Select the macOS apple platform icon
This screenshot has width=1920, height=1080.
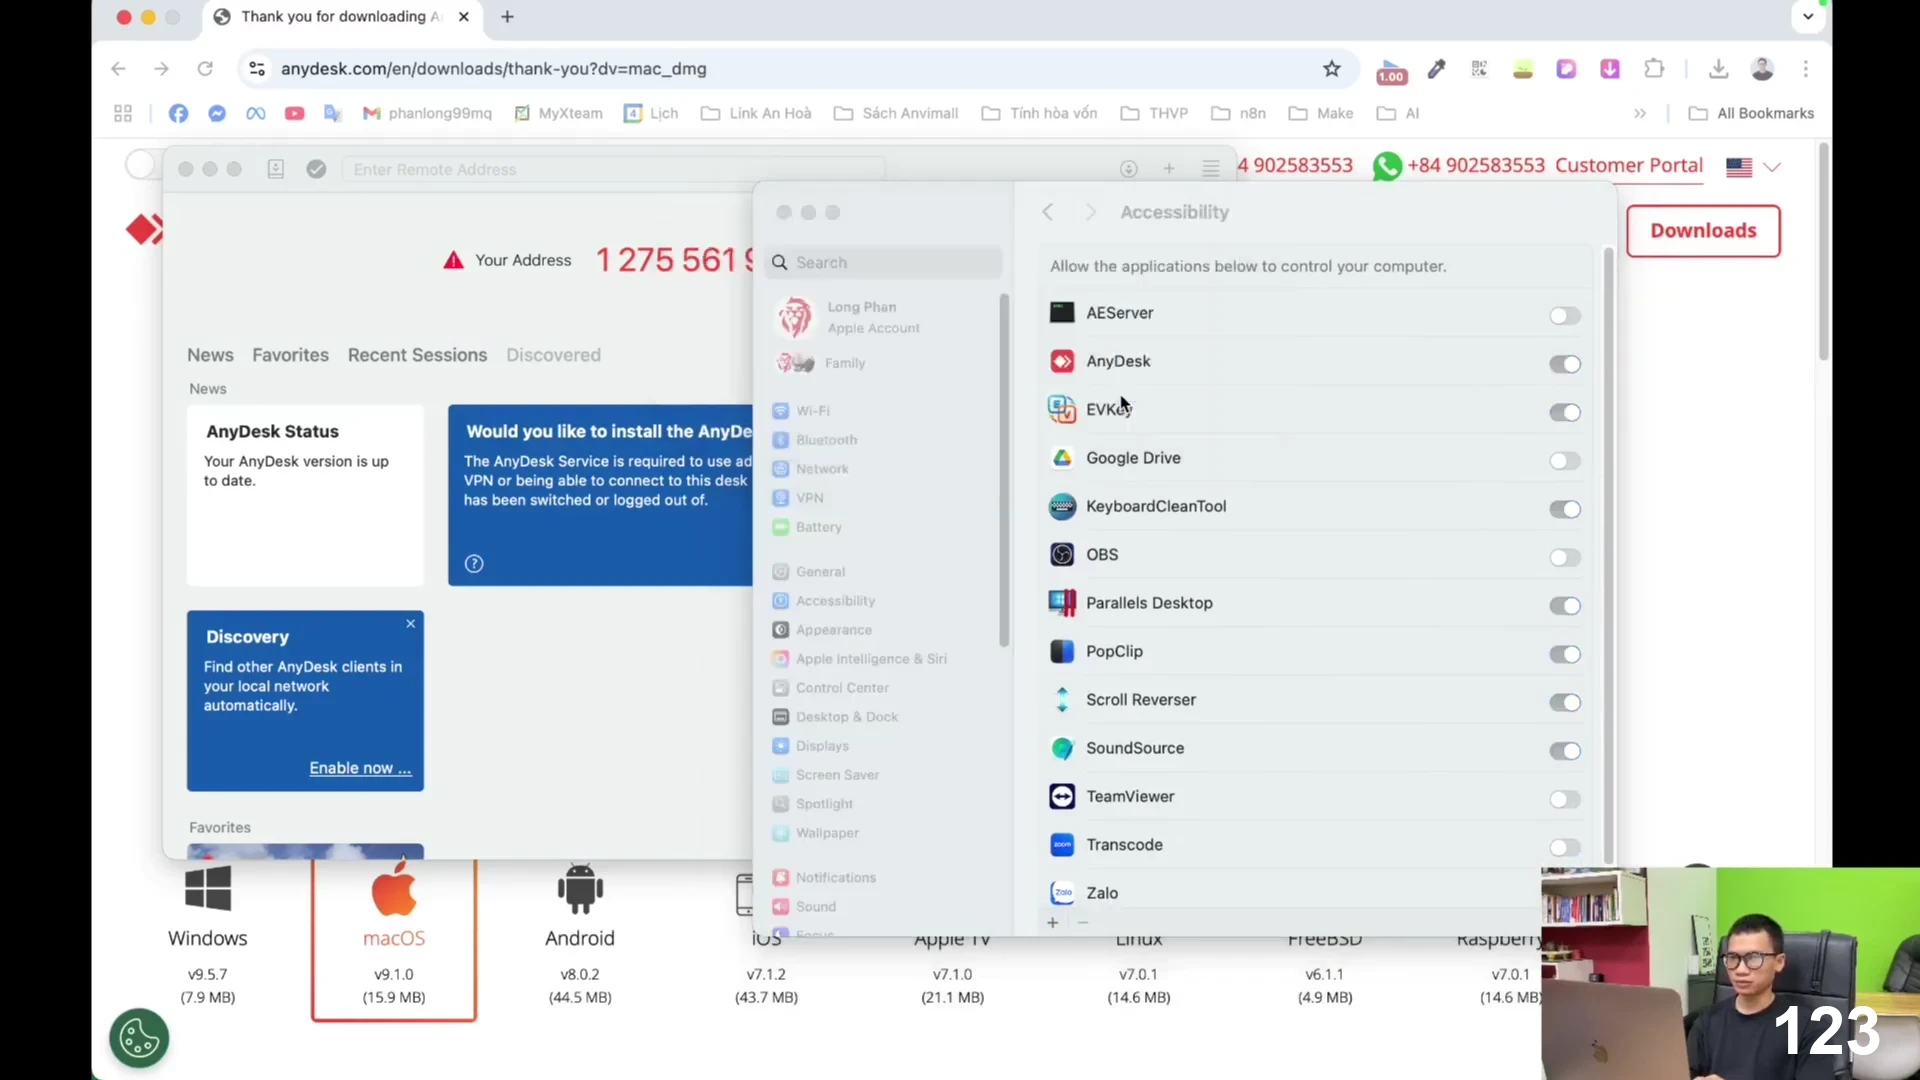(394, 888)
